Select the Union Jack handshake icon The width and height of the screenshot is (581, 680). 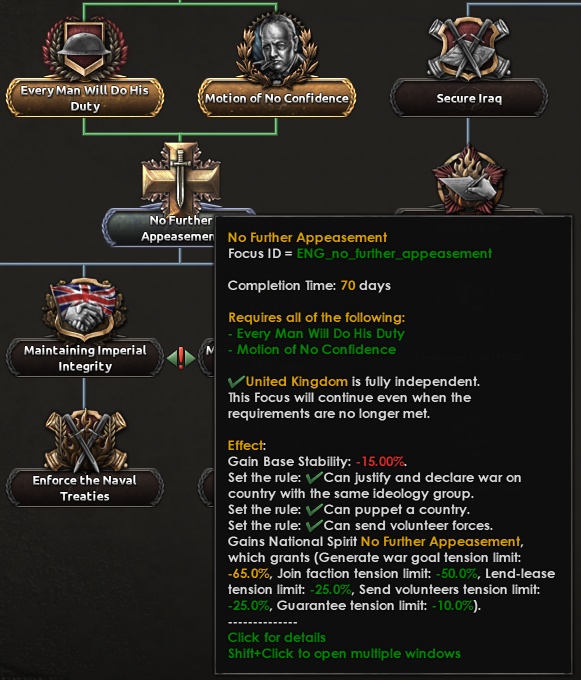(85, 309)
